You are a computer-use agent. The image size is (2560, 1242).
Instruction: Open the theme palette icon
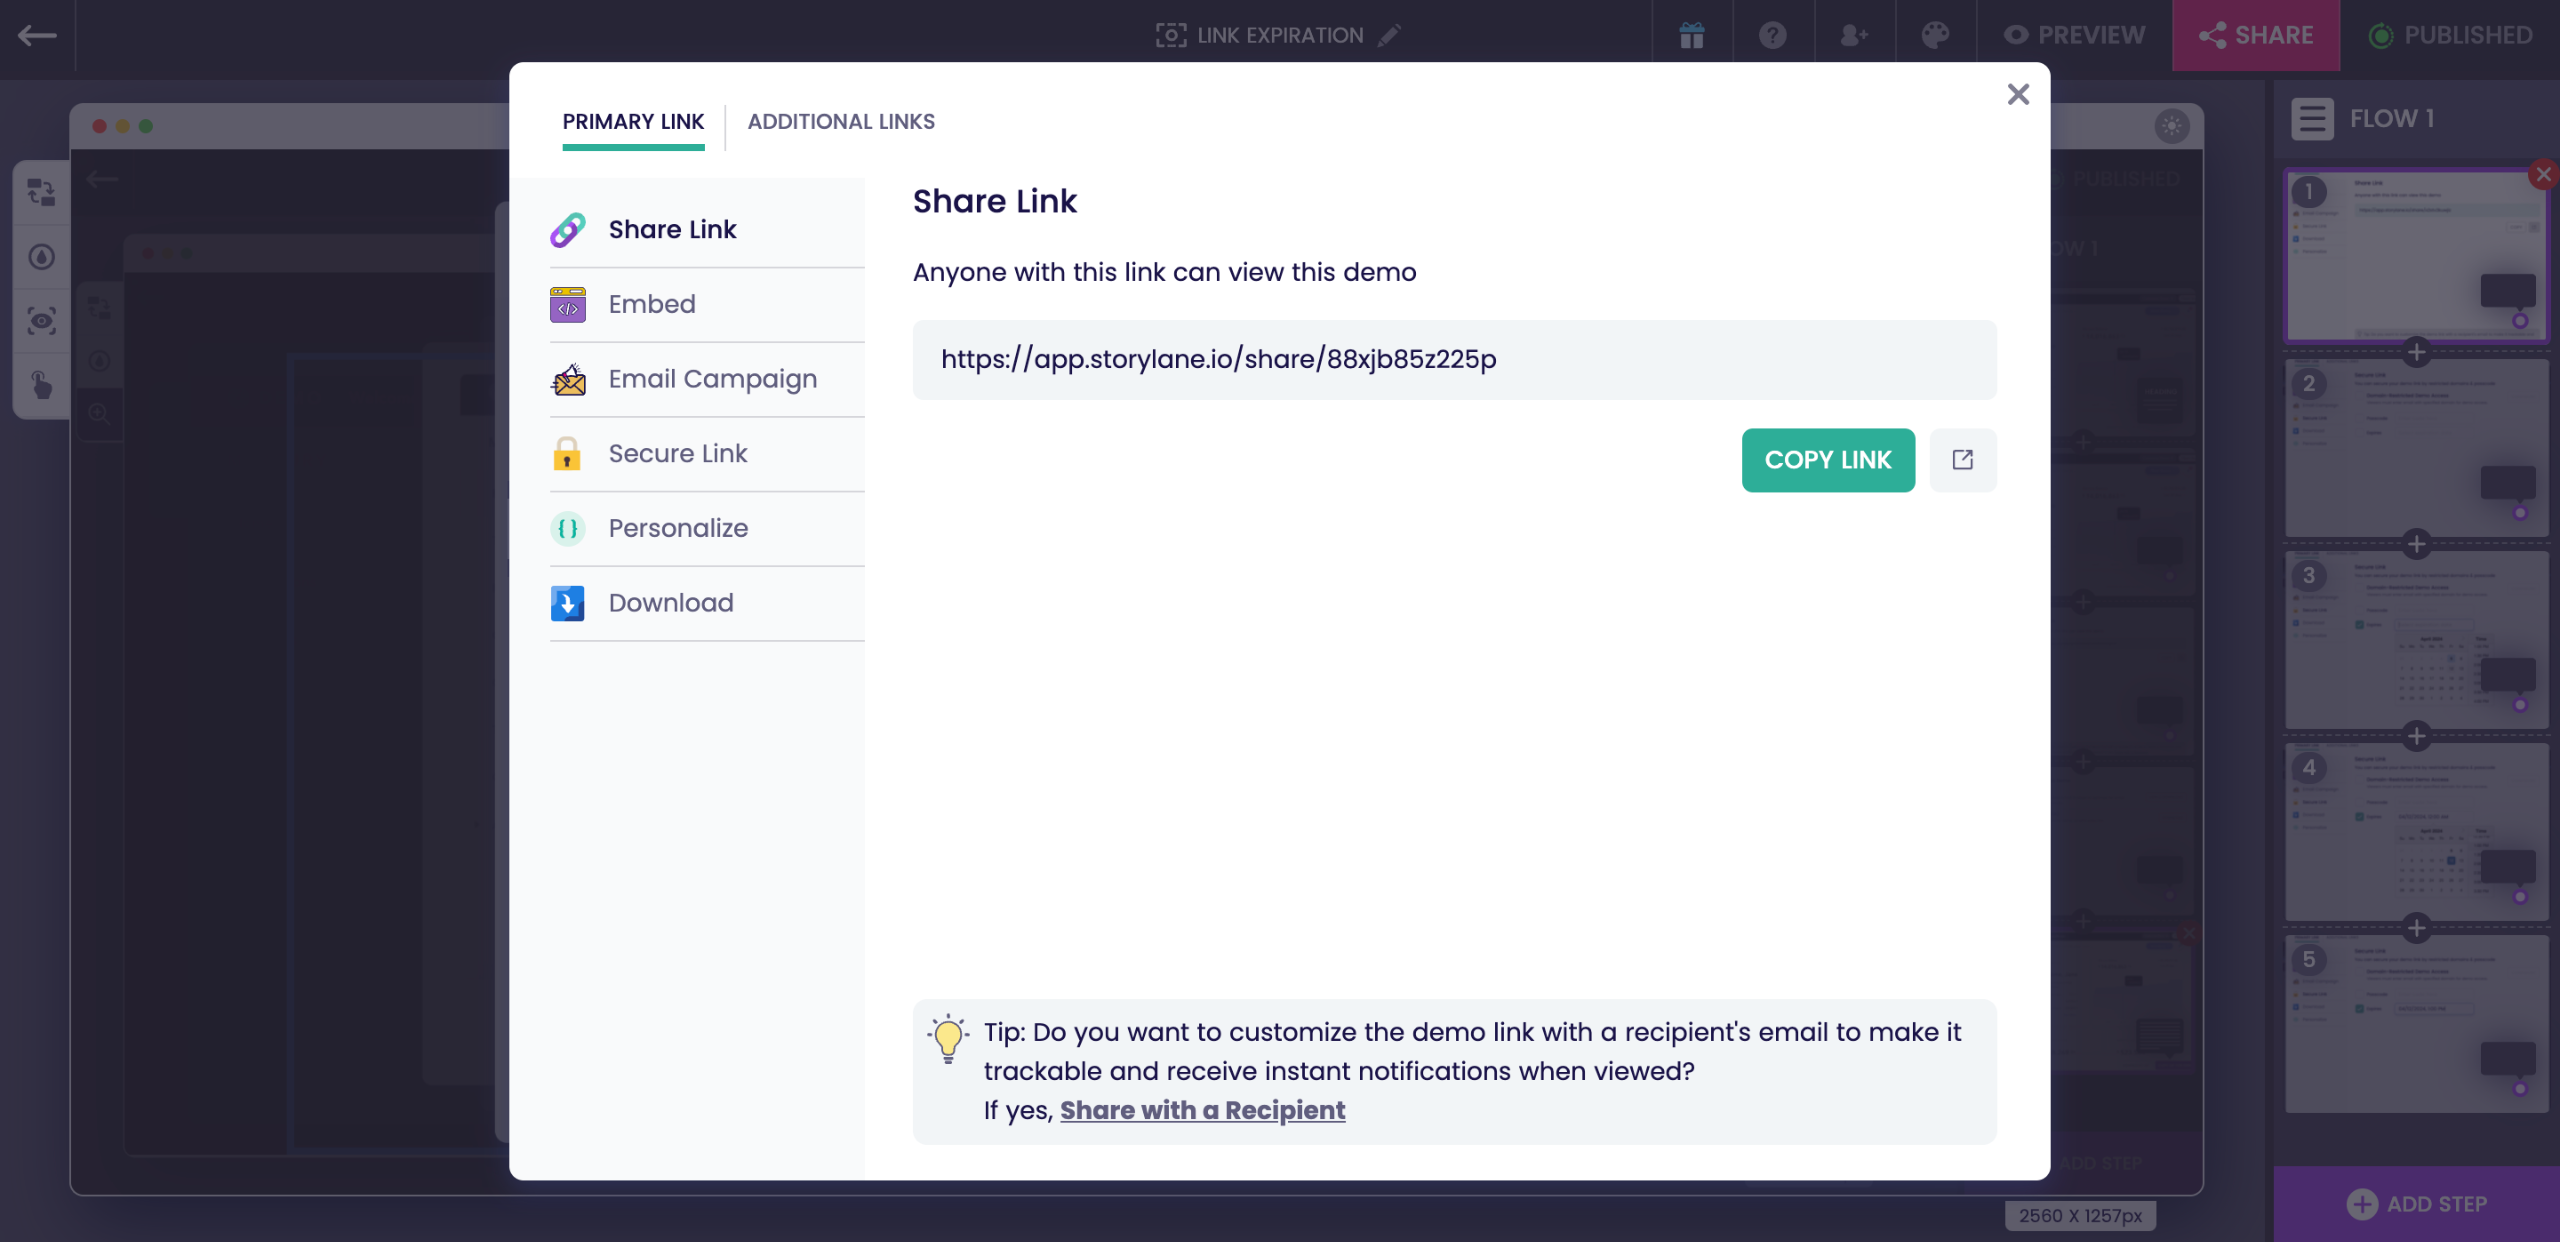1935,36
